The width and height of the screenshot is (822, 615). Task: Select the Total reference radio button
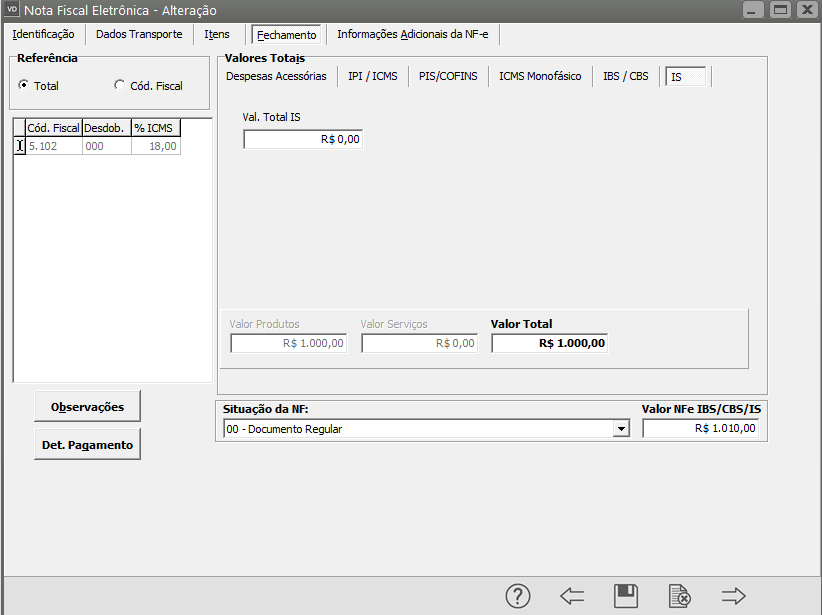coord(24,86)
